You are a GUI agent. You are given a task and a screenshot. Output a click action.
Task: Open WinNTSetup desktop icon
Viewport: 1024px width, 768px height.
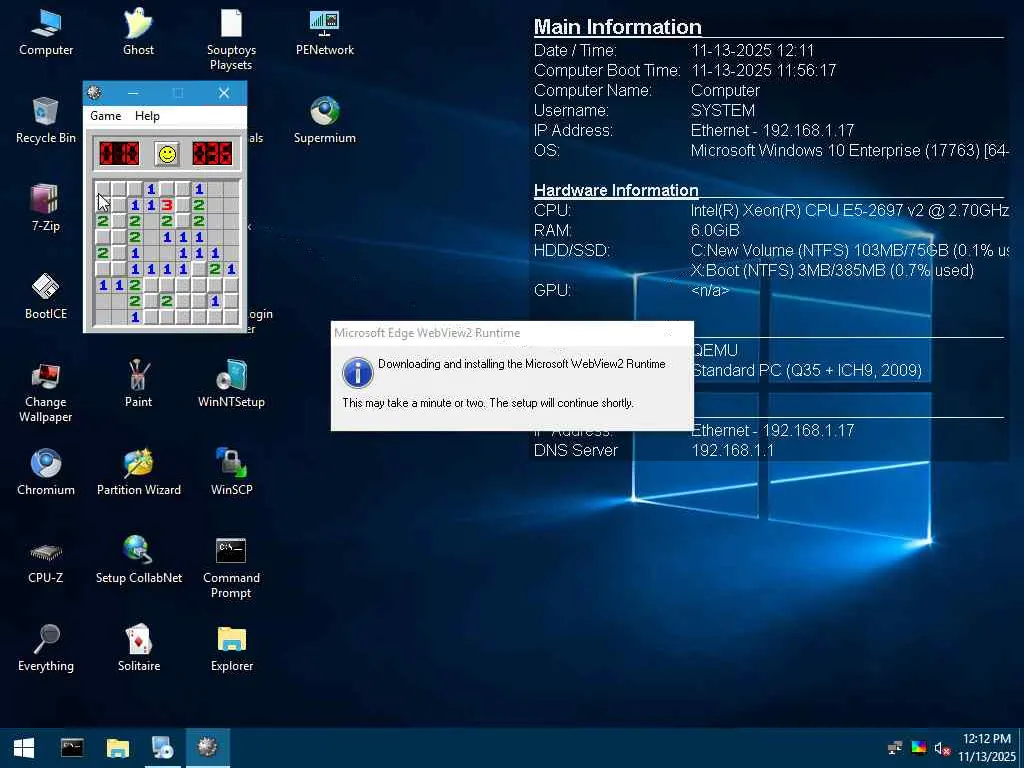tap(231, 384)
